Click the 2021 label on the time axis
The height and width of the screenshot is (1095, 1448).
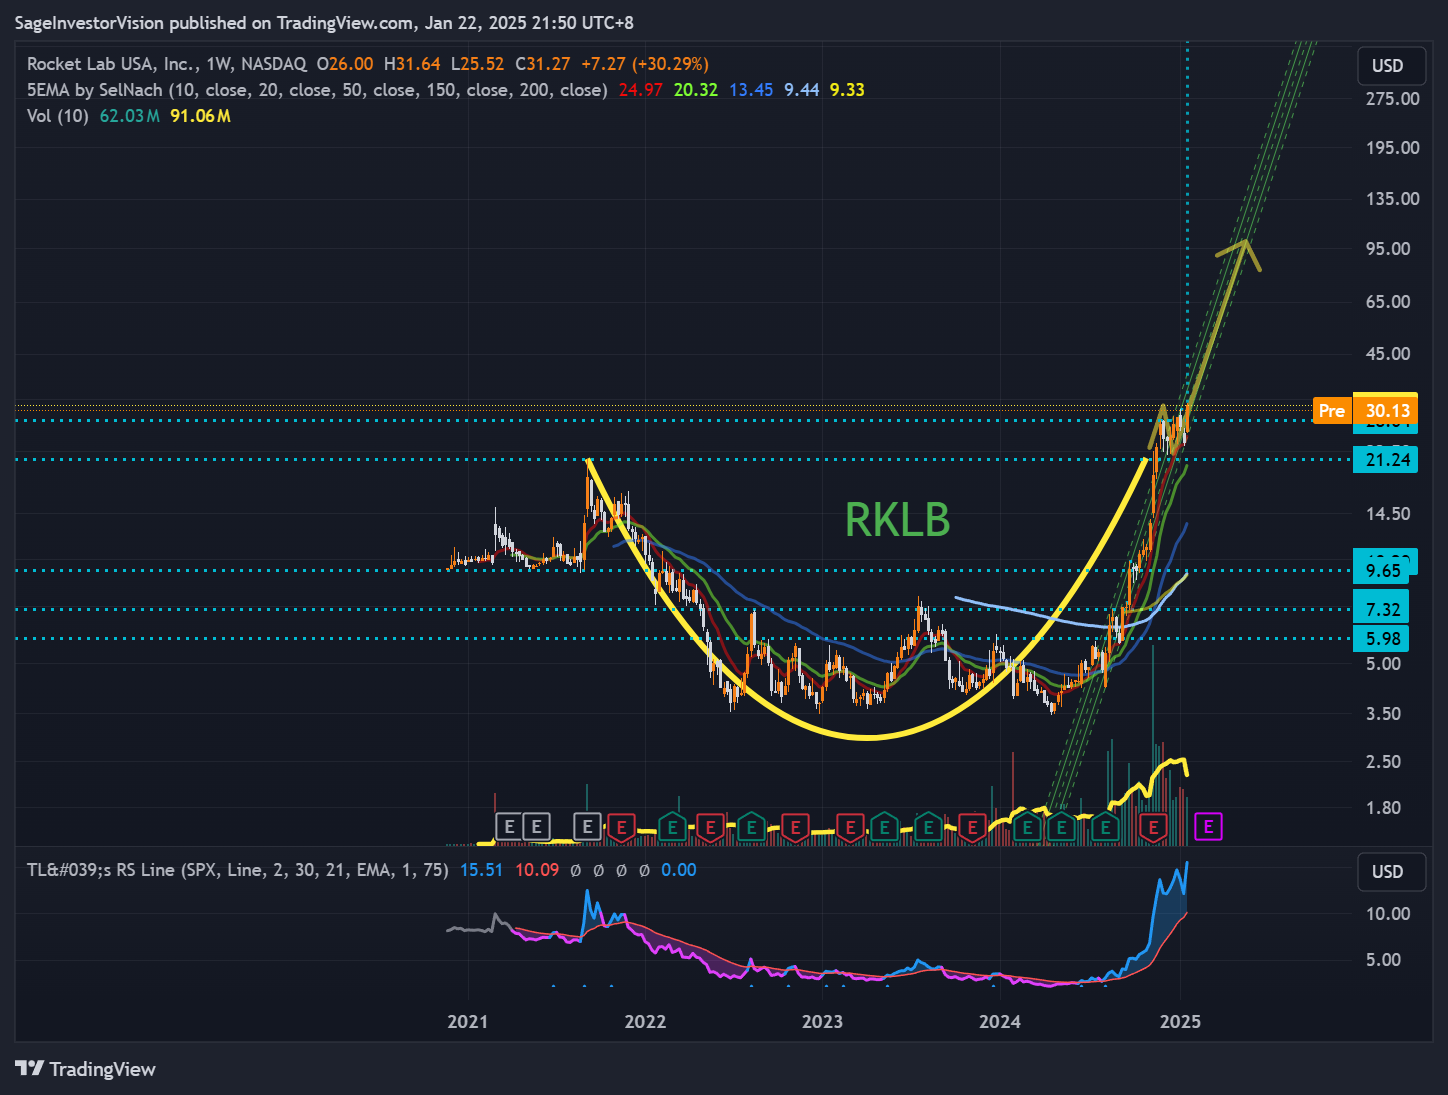pos(468,1021)
